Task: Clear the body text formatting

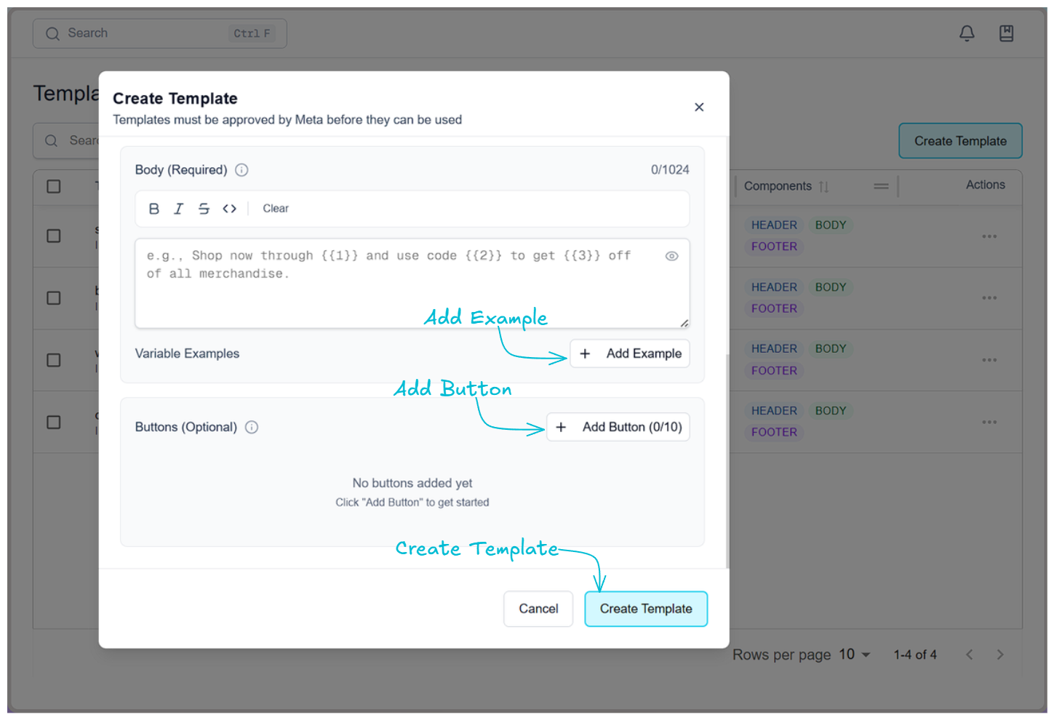Action: click(x=276, y=209)
